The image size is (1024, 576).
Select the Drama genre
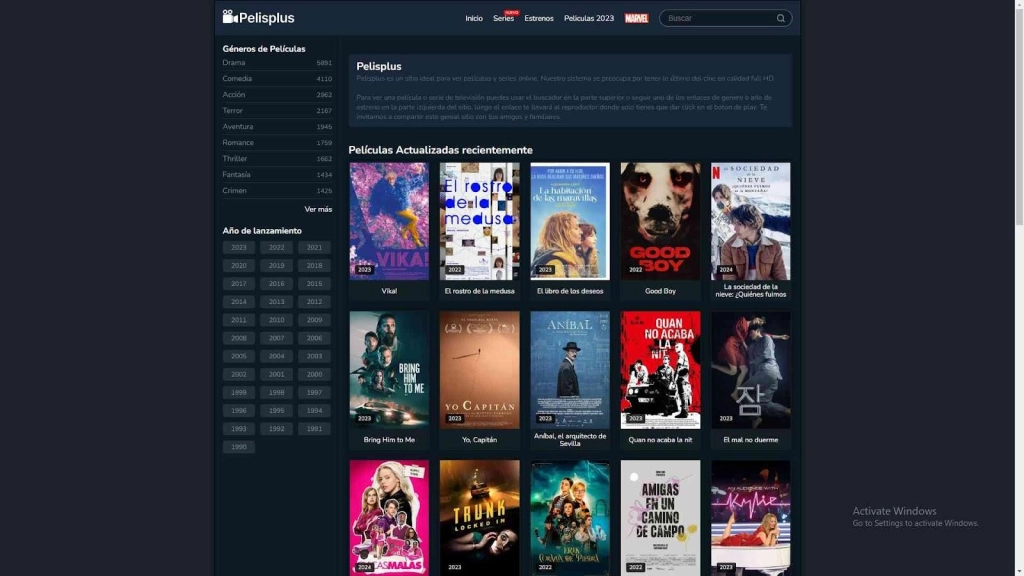coord(277,63)
